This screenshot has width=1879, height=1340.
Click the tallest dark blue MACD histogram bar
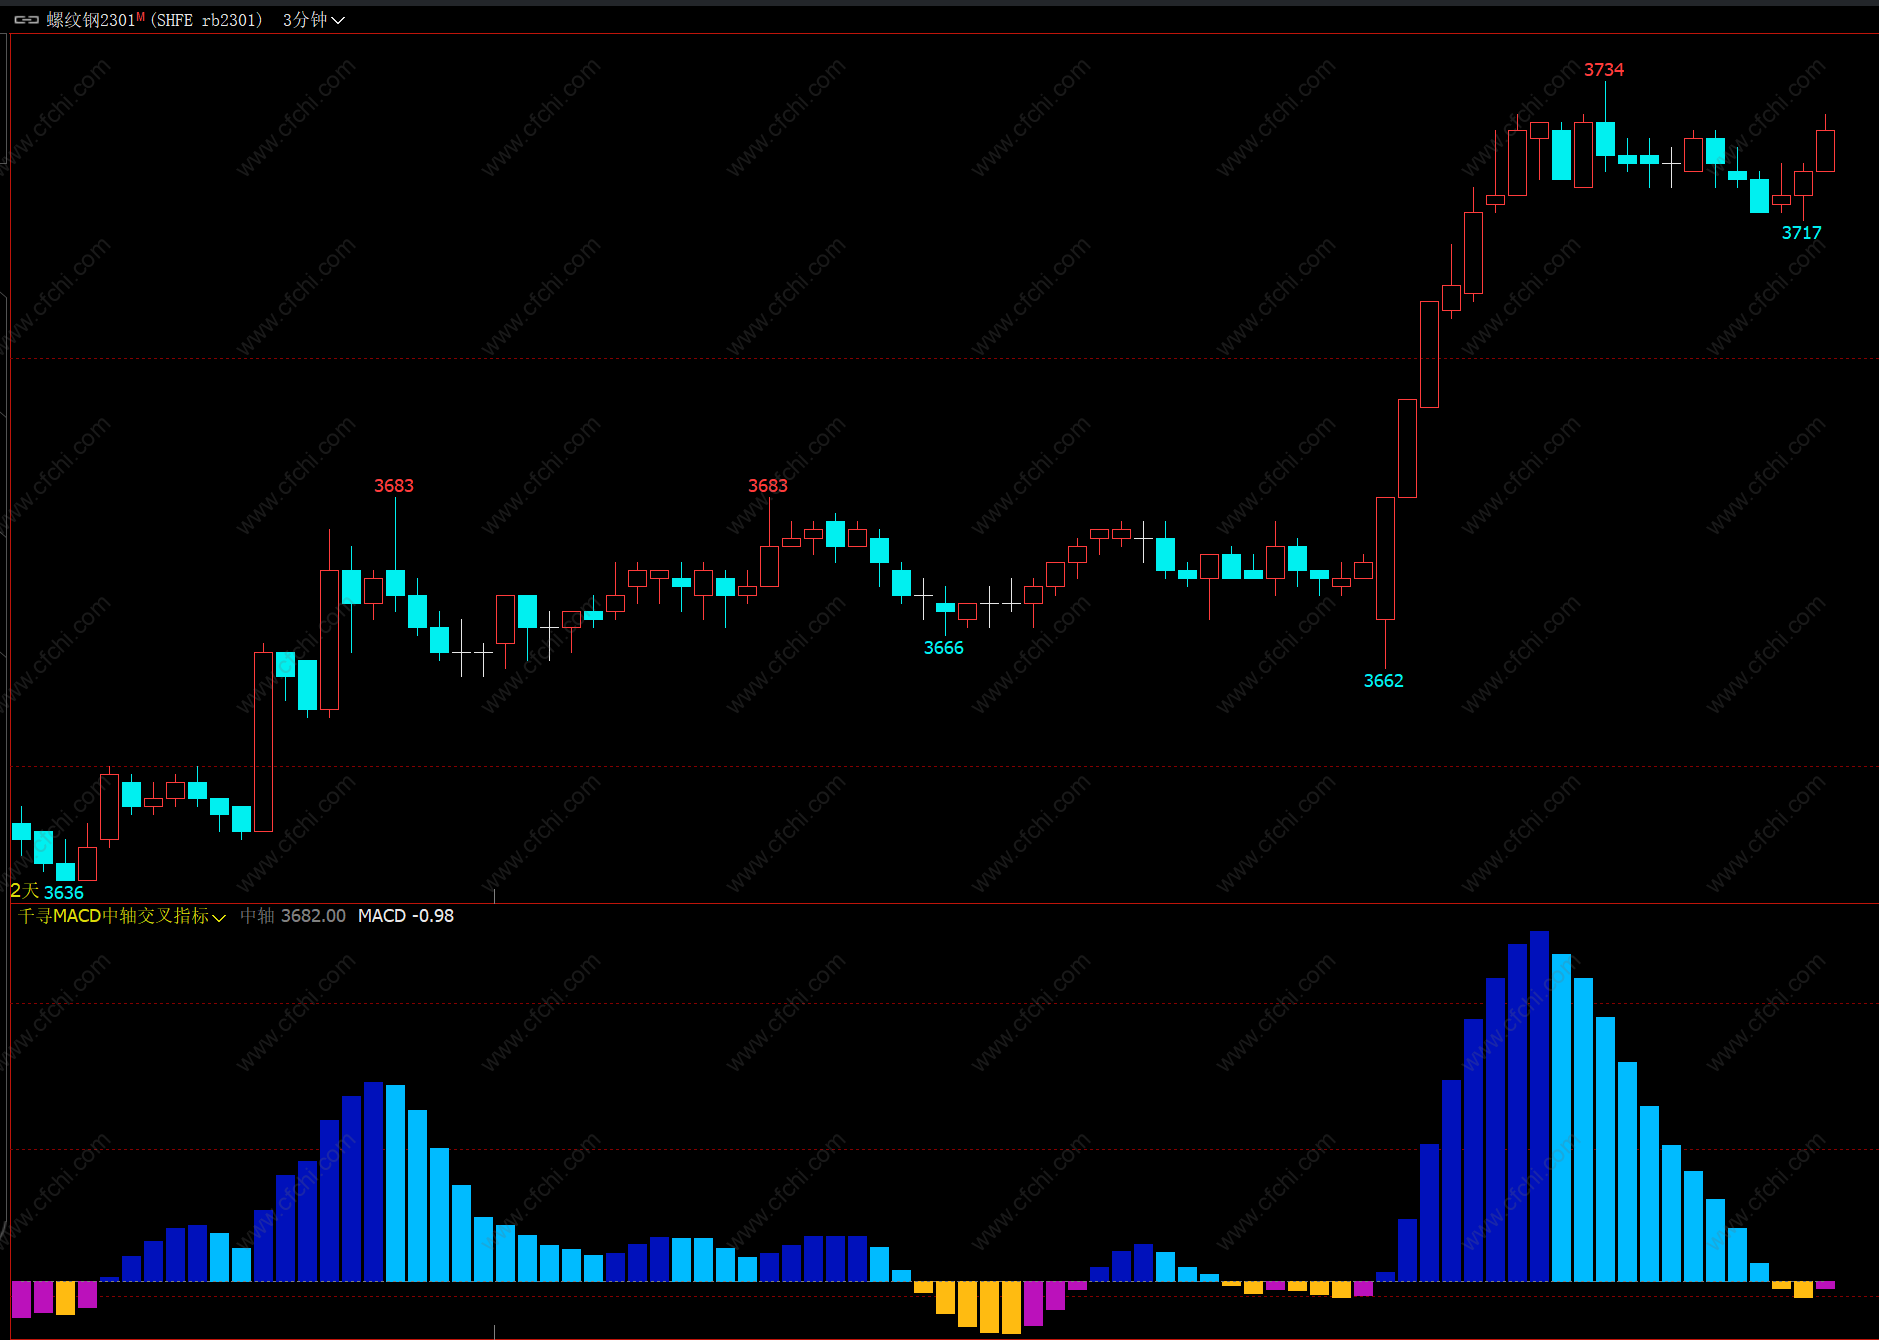tap(1539, 1106)
